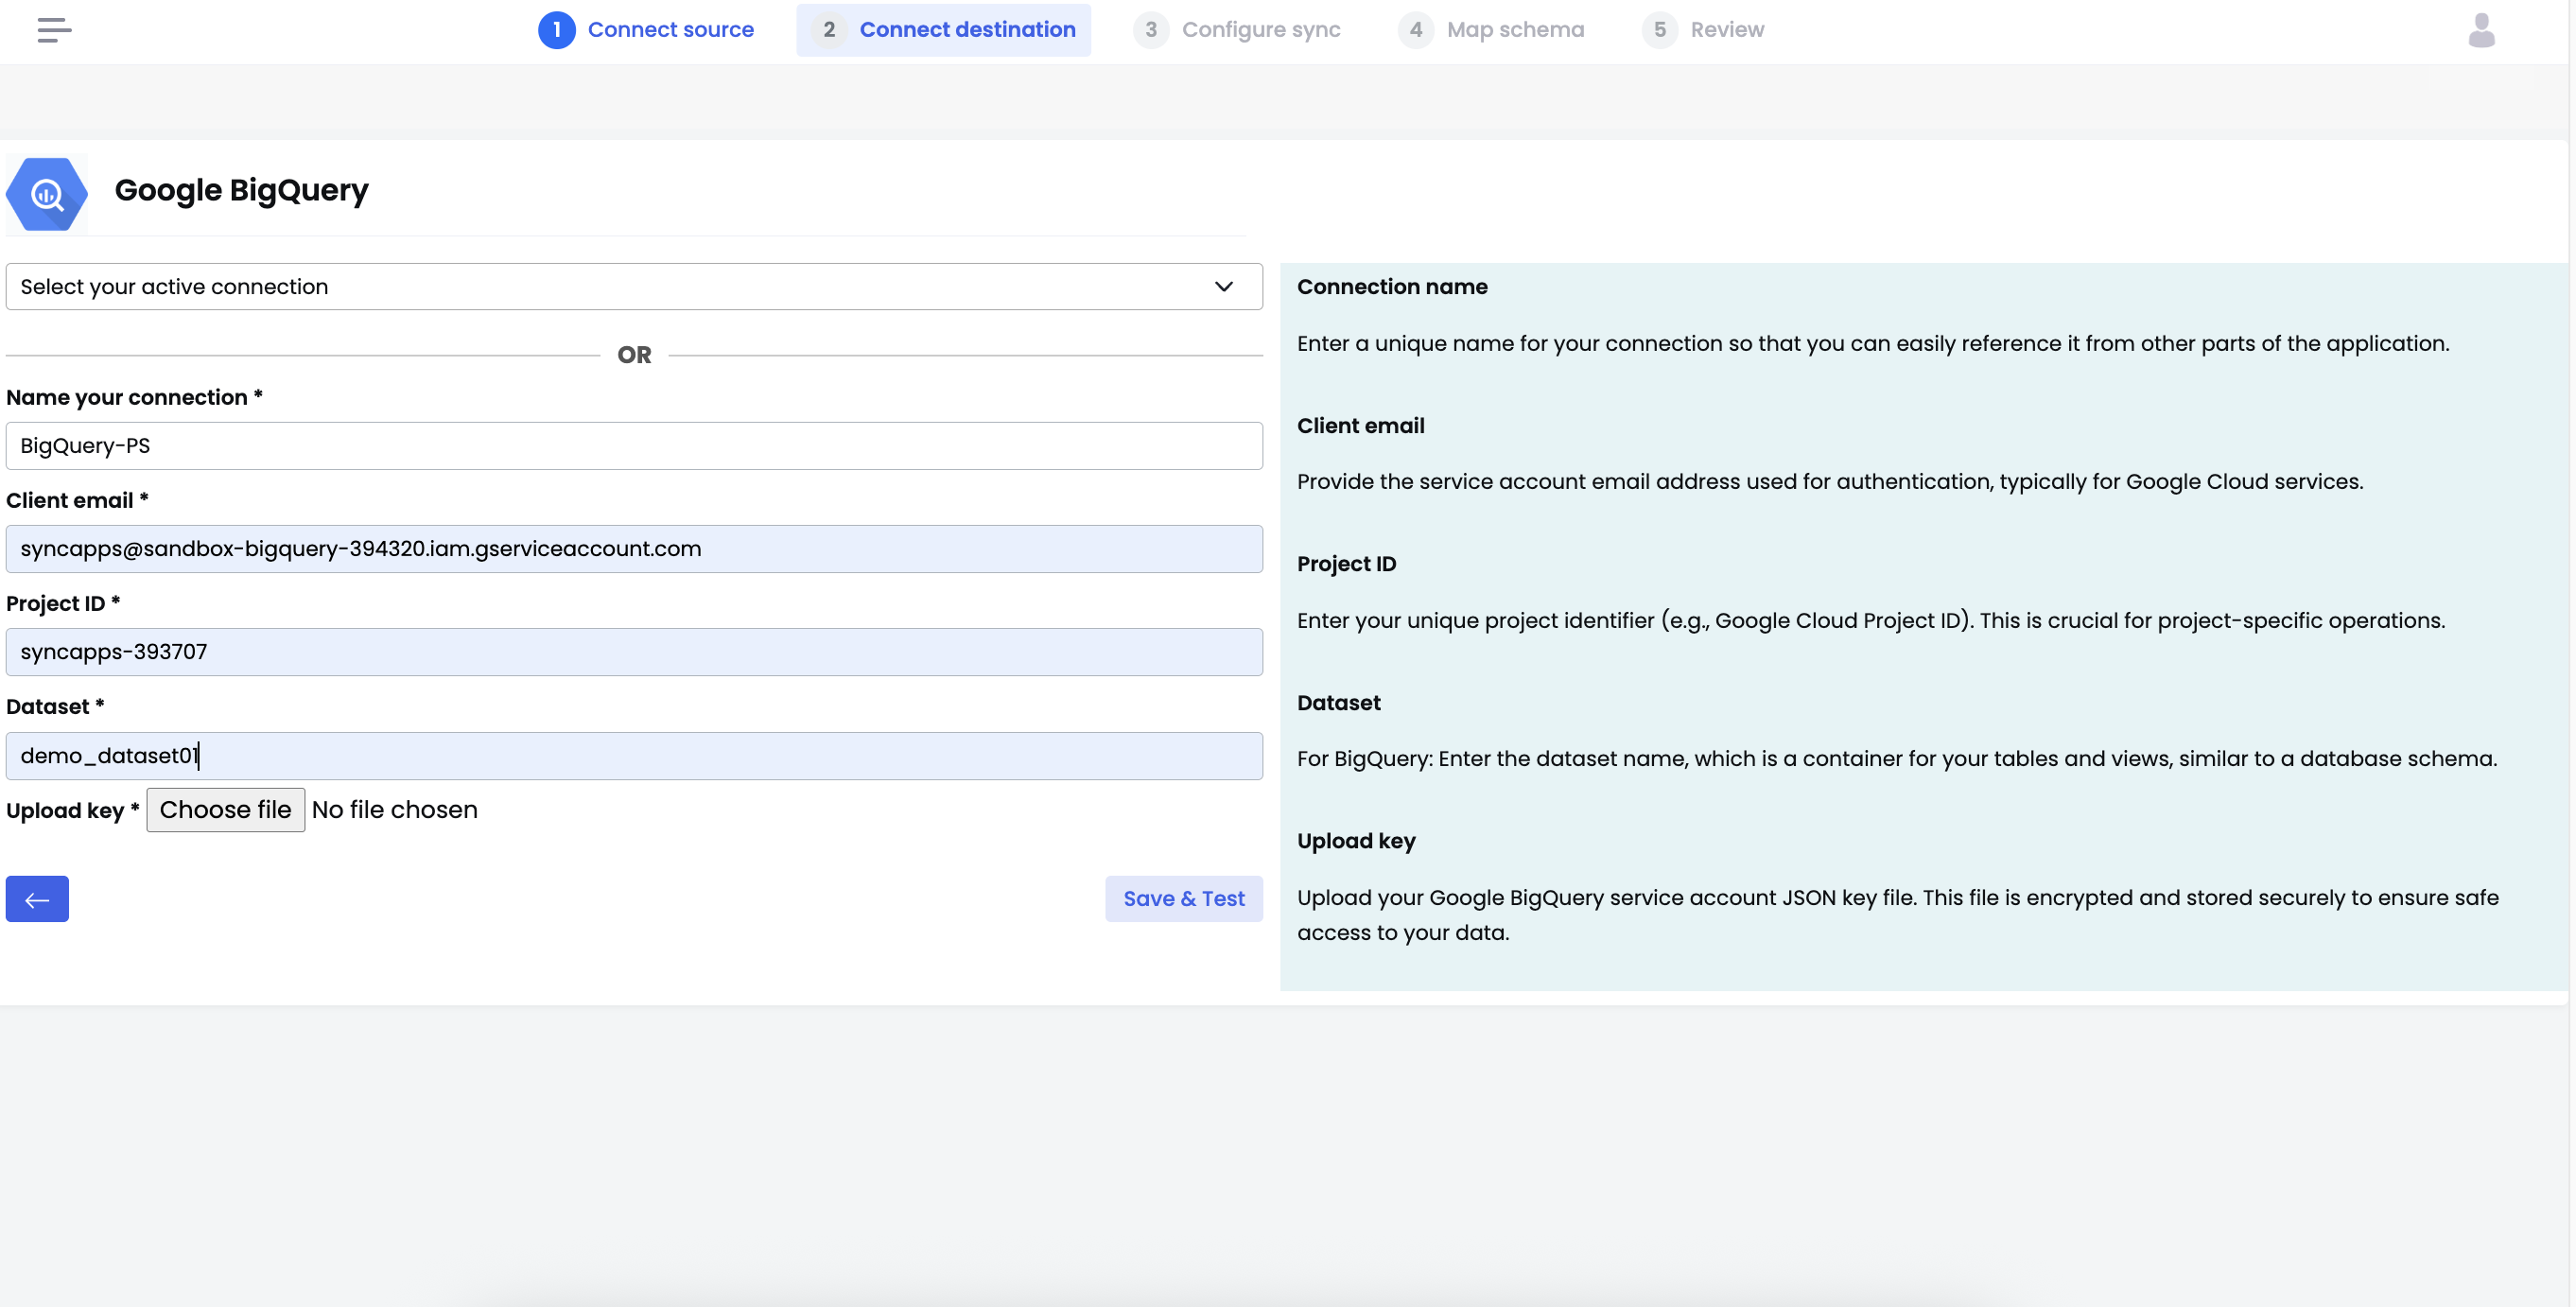Go to Connect source step
Screen dimensions: 2576x1307
click(646, 30)
